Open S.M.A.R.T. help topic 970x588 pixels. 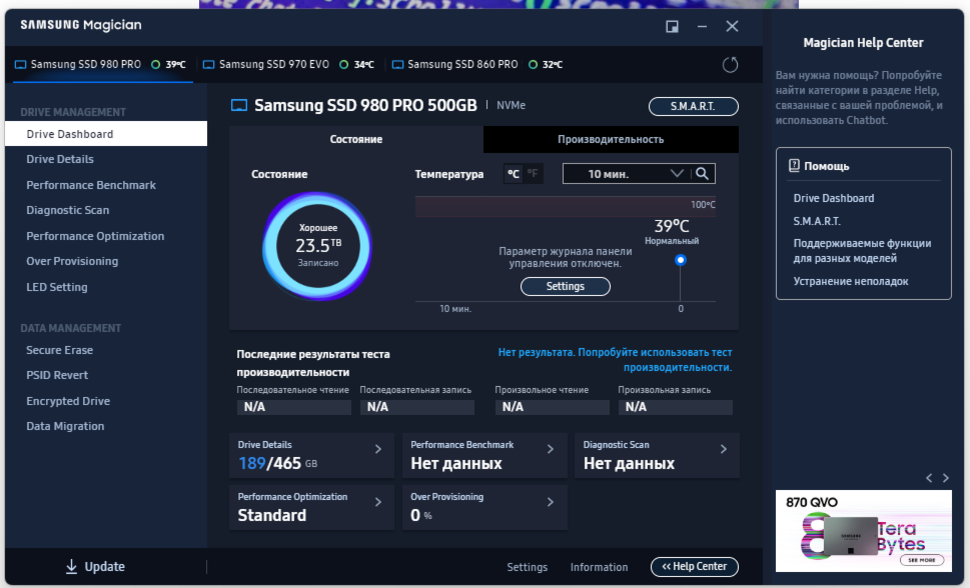pos(817,221)
